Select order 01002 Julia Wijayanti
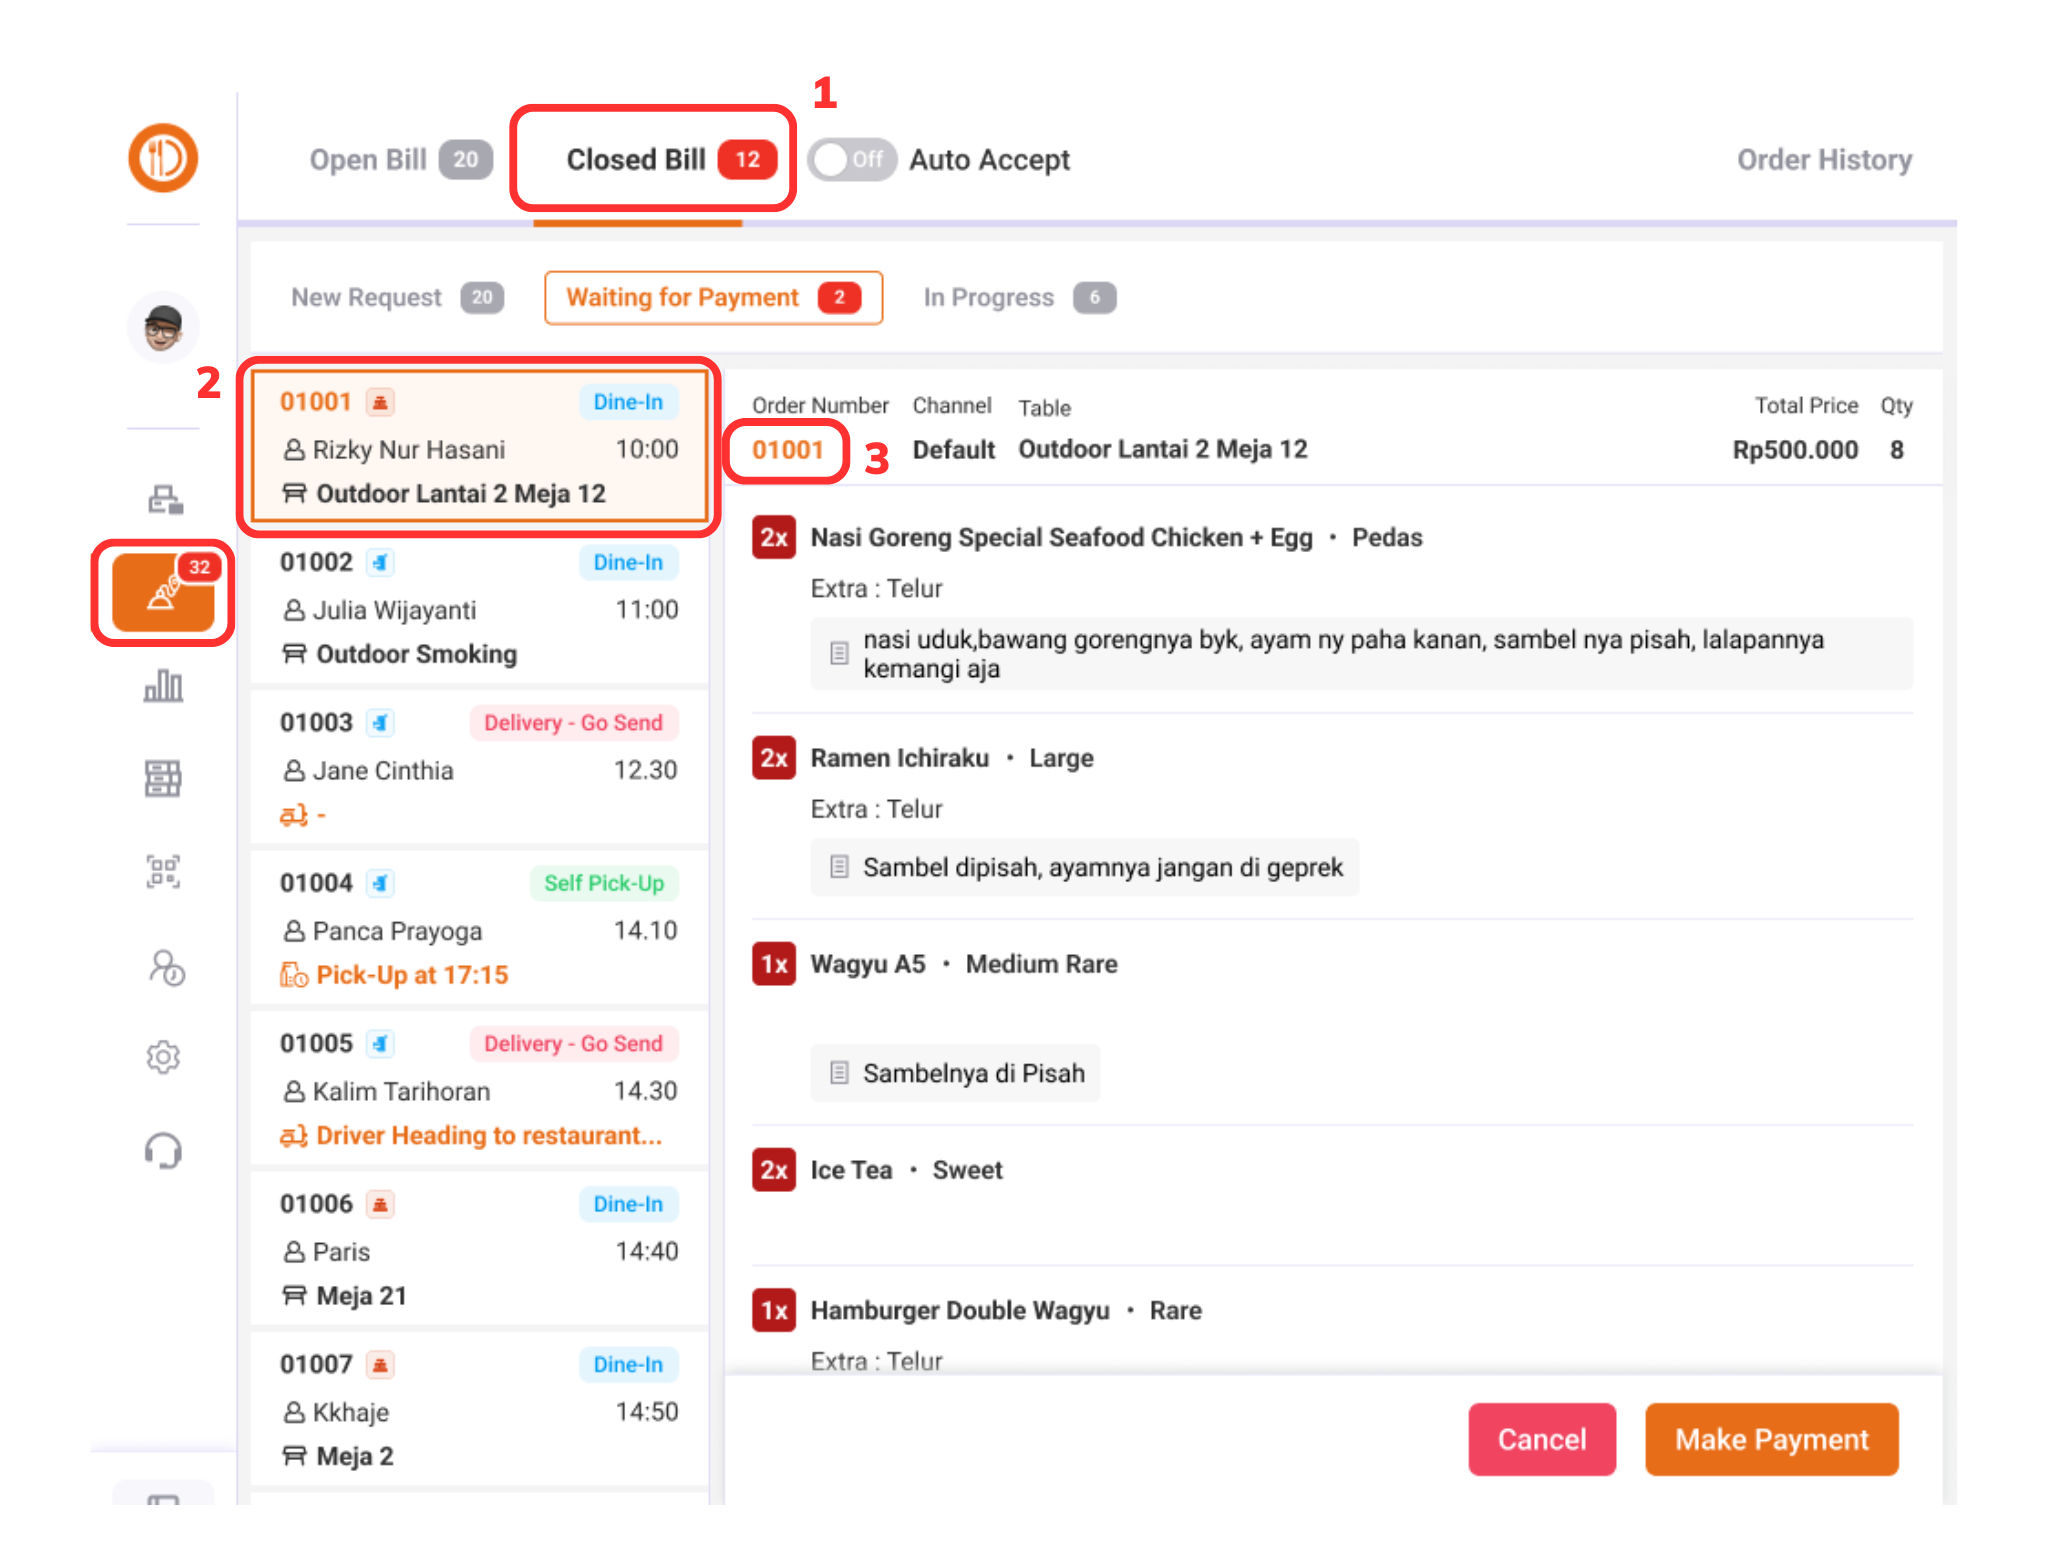The height and width of the screenshot is (1550, 2048). (479, 608)
